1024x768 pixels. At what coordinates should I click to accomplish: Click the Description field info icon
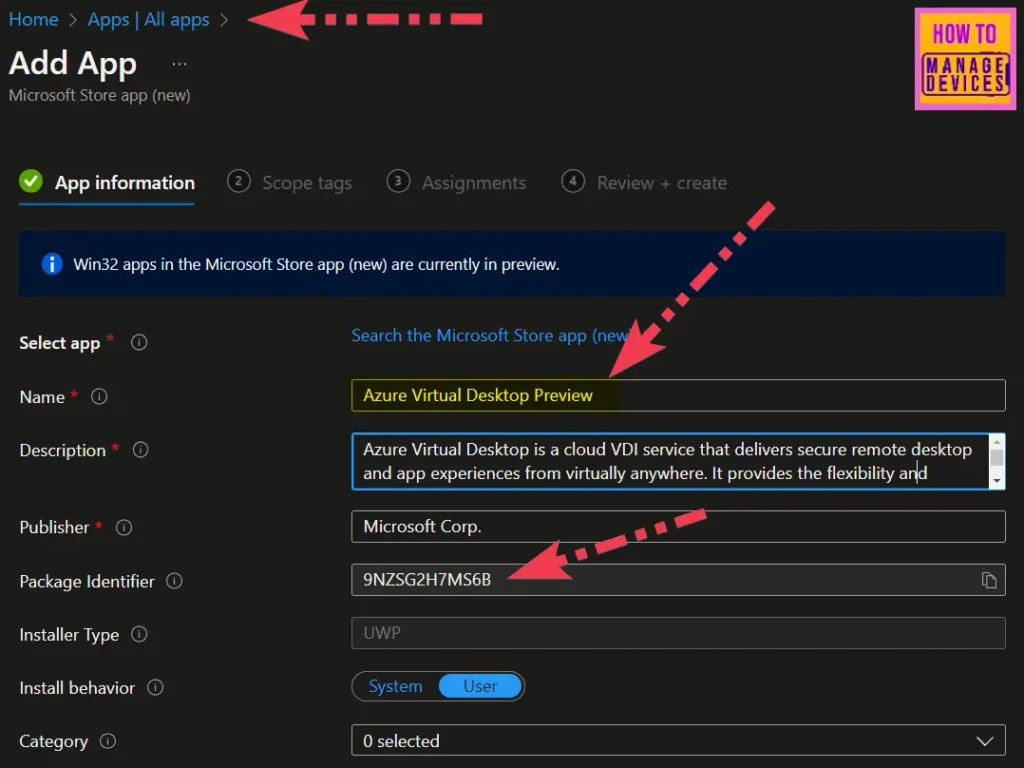pos(140,450)
